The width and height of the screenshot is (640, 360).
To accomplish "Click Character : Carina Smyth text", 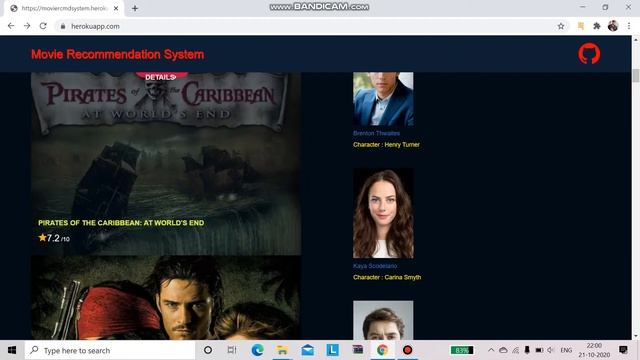I will [x=387, y=277].
